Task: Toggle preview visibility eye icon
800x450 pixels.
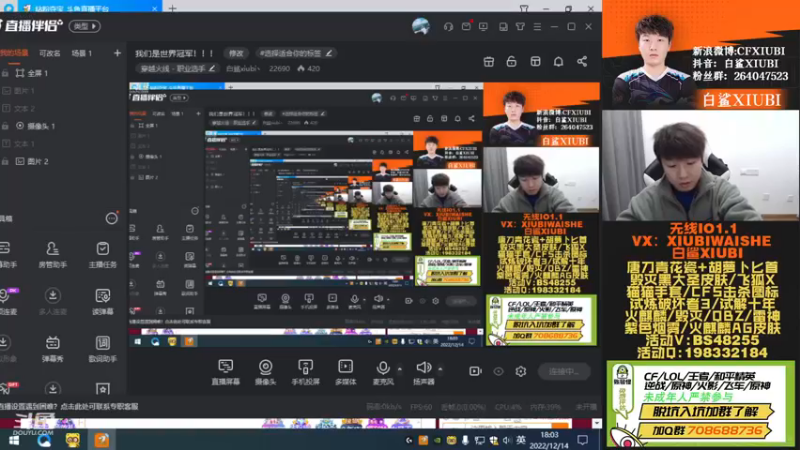Action: click(x=498, y=371)
